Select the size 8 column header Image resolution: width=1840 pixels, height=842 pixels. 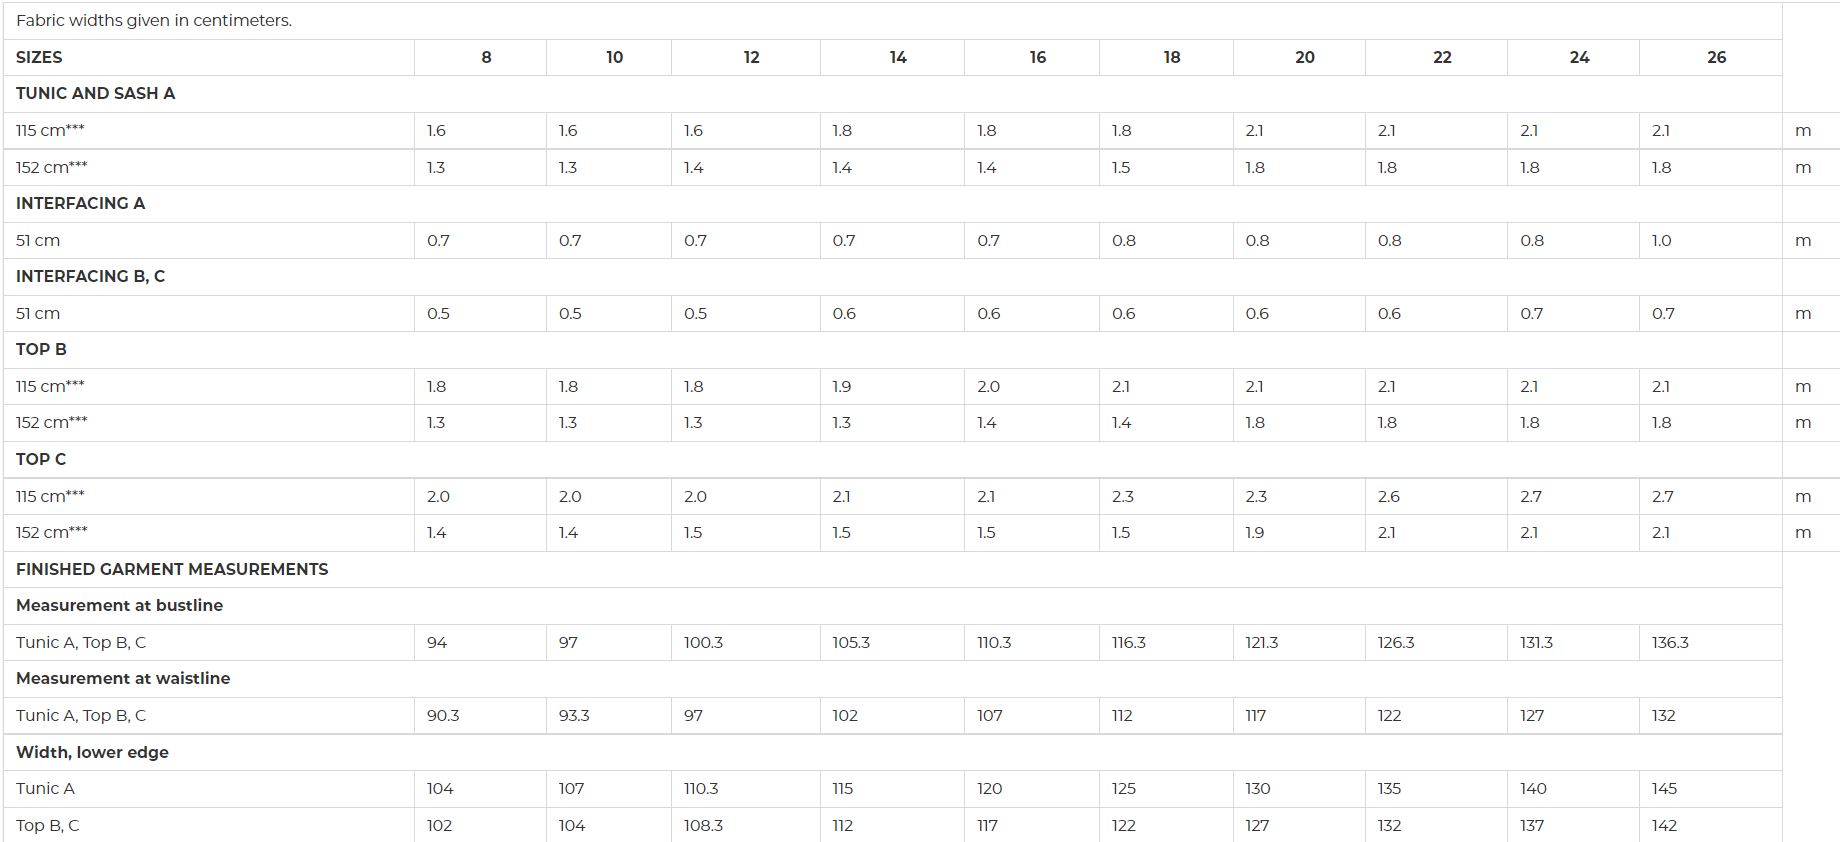[486, 58]
